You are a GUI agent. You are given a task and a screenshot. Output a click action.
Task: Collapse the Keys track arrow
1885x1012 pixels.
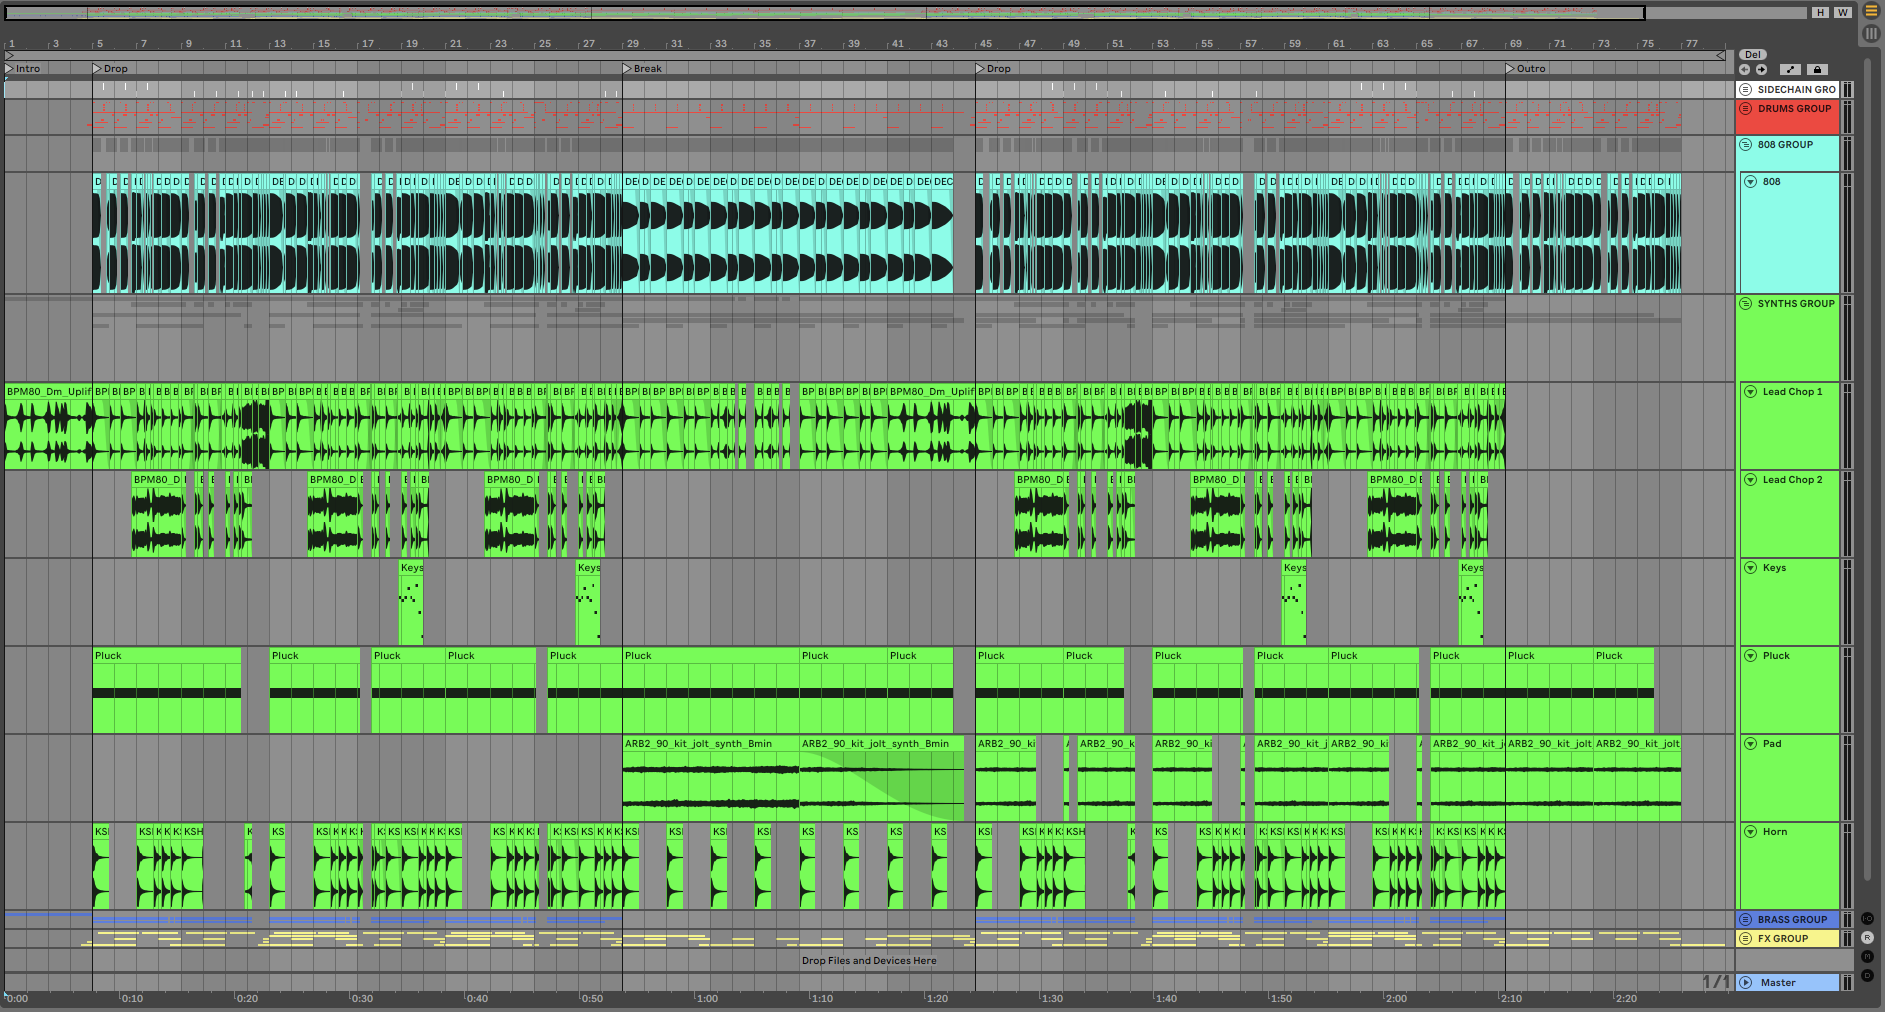click(x=1751, y=568)
